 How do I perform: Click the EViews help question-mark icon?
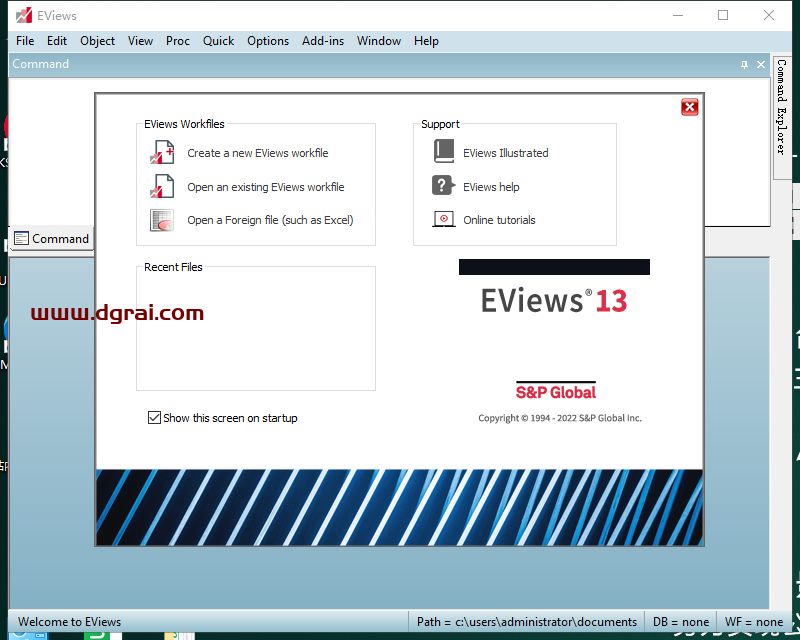(443, 186)
